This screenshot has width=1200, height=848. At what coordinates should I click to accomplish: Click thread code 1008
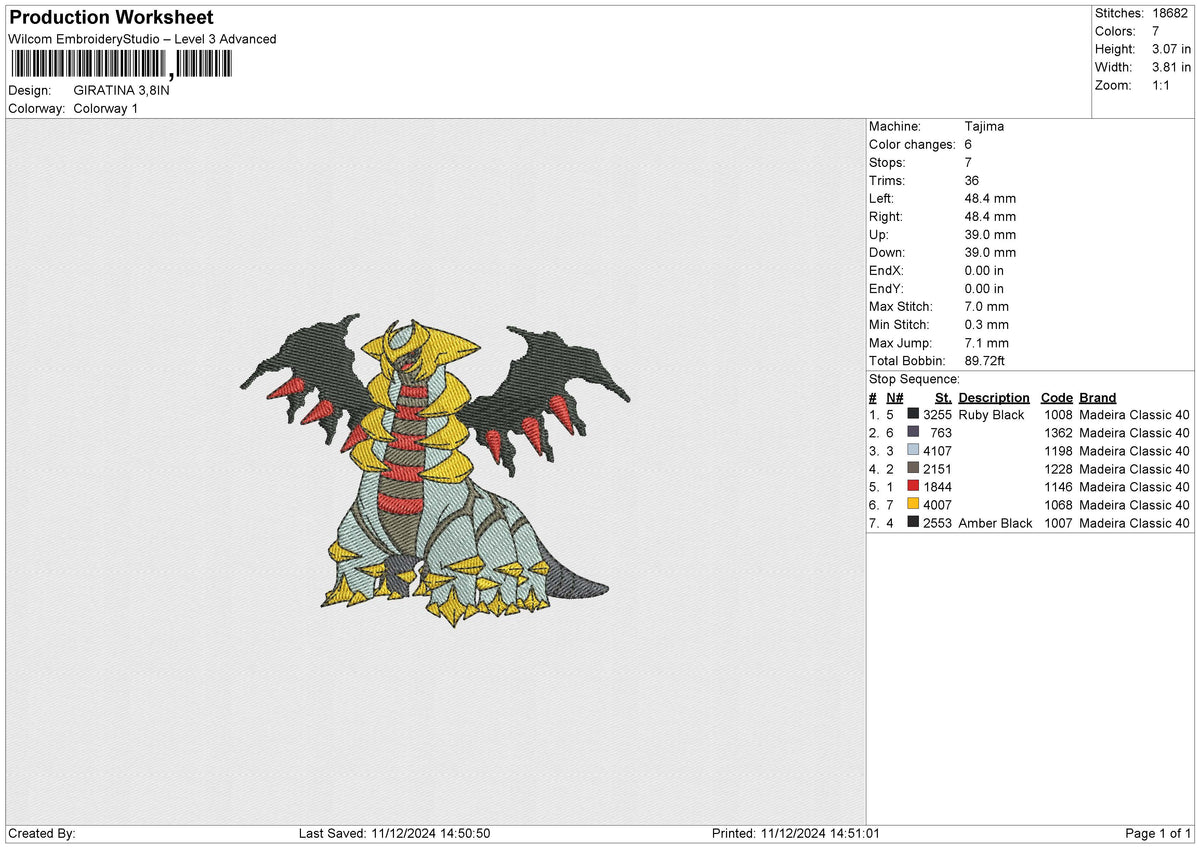tap(1058, 415)
